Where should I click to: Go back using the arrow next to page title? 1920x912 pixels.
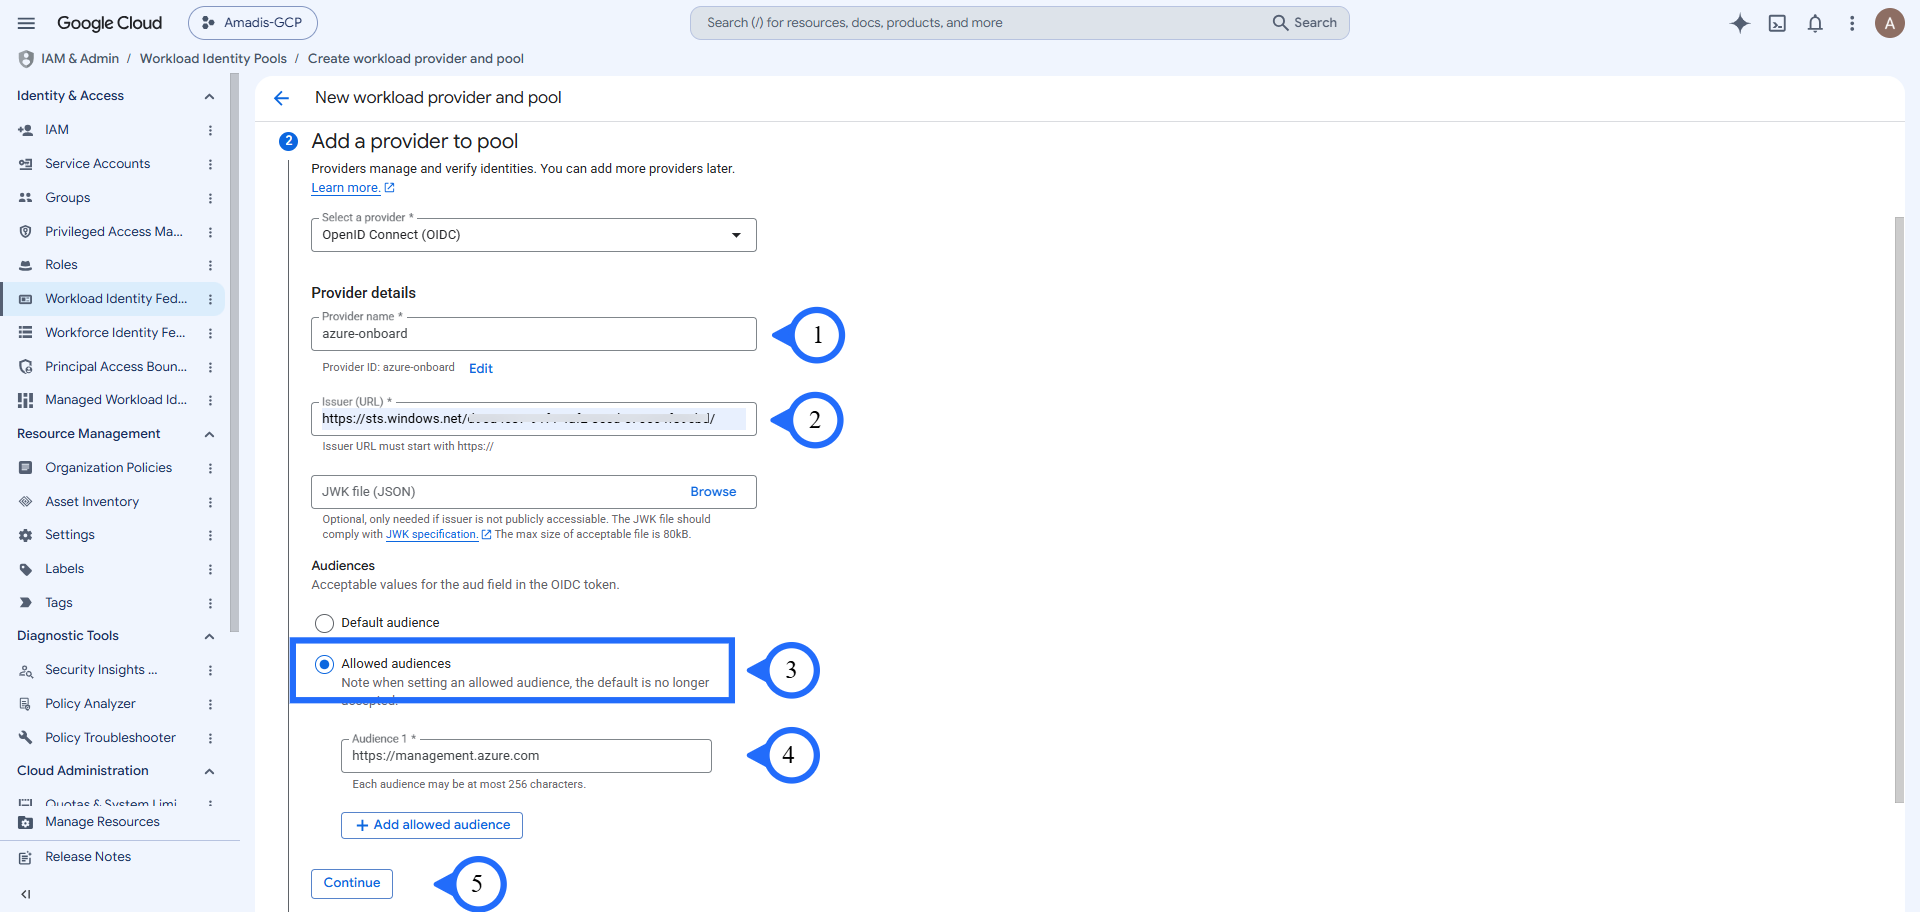281,98
